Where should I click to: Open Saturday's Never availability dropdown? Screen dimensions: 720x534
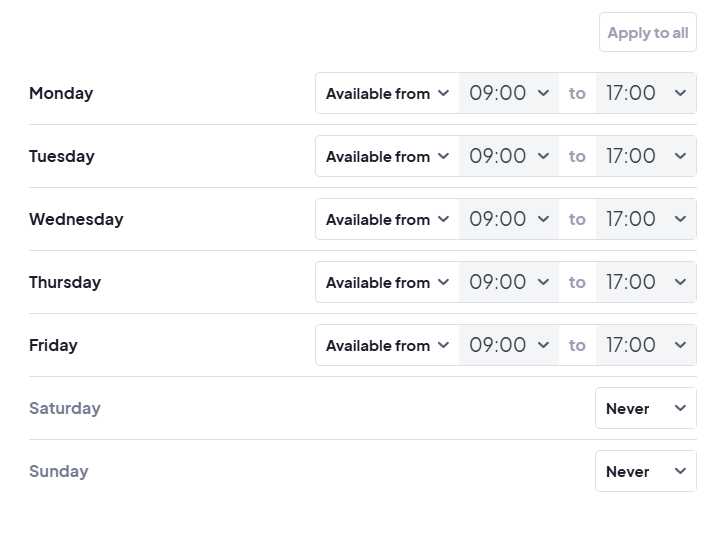[x=646, y=409]
